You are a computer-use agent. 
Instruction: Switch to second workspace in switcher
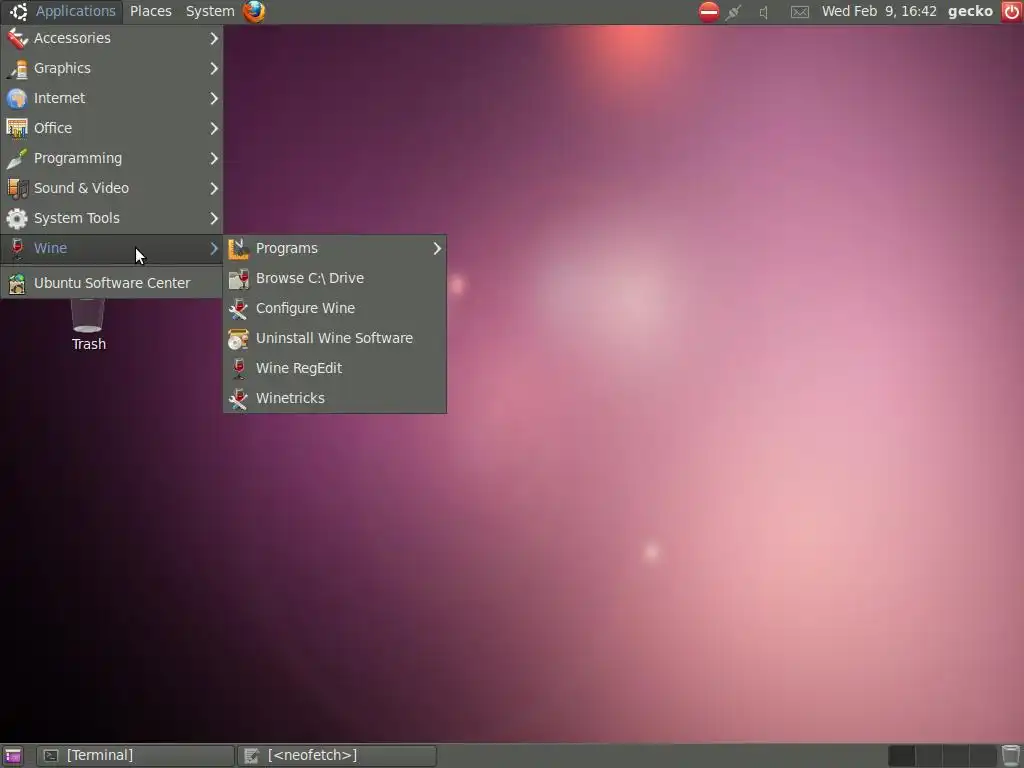(x=929, y=756)
